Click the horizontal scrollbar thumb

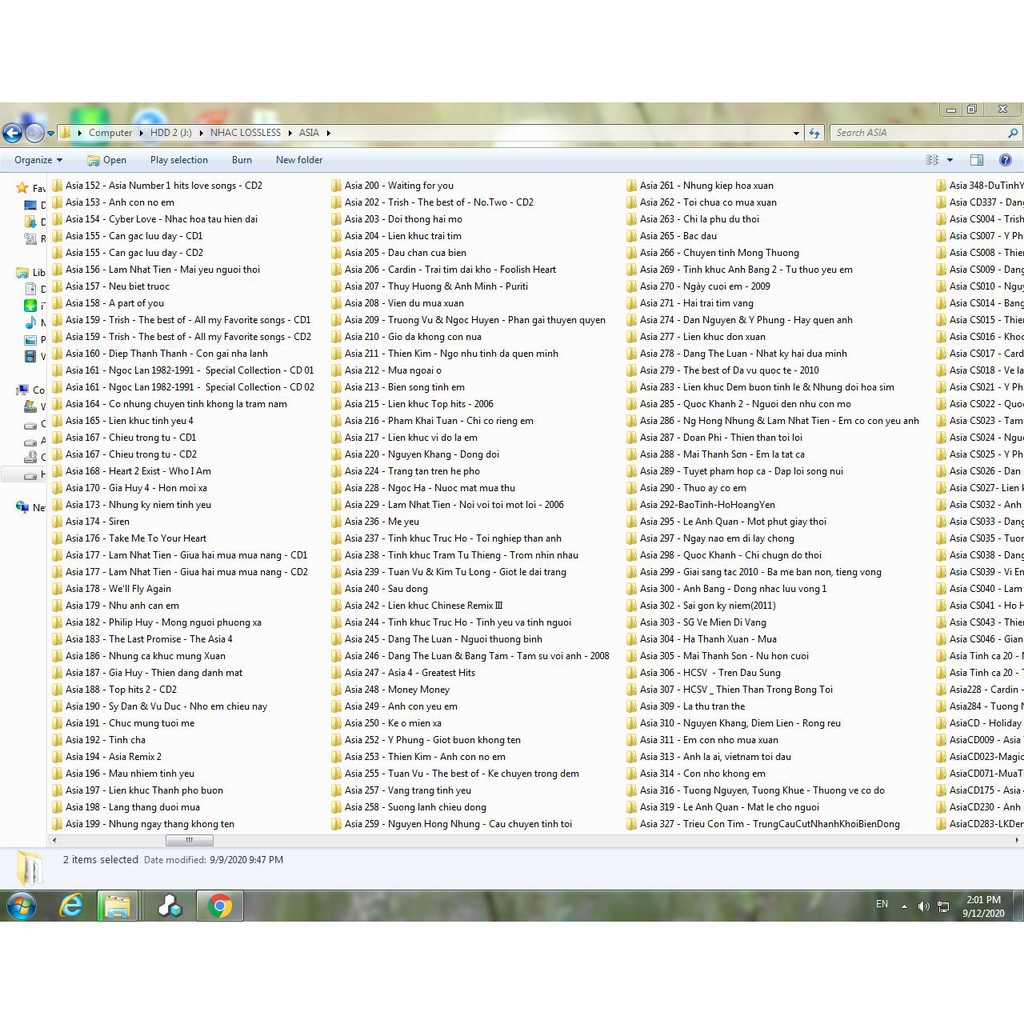[x=189, y=841]
